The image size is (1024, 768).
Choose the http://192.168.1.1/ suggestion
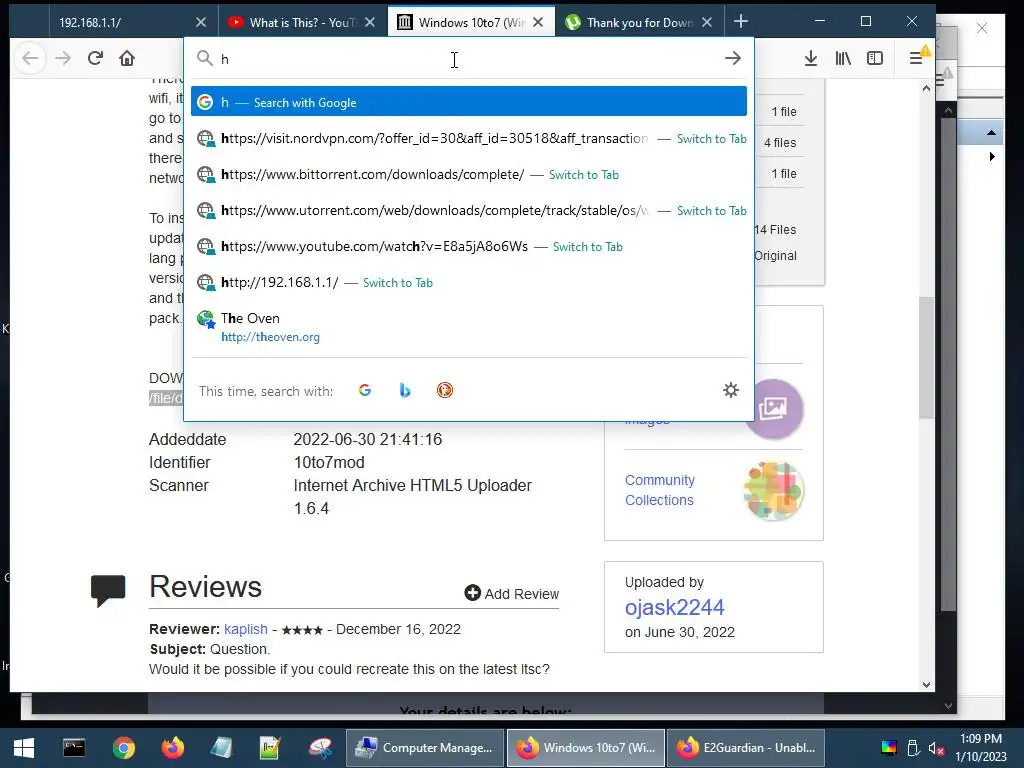point(469,282)
